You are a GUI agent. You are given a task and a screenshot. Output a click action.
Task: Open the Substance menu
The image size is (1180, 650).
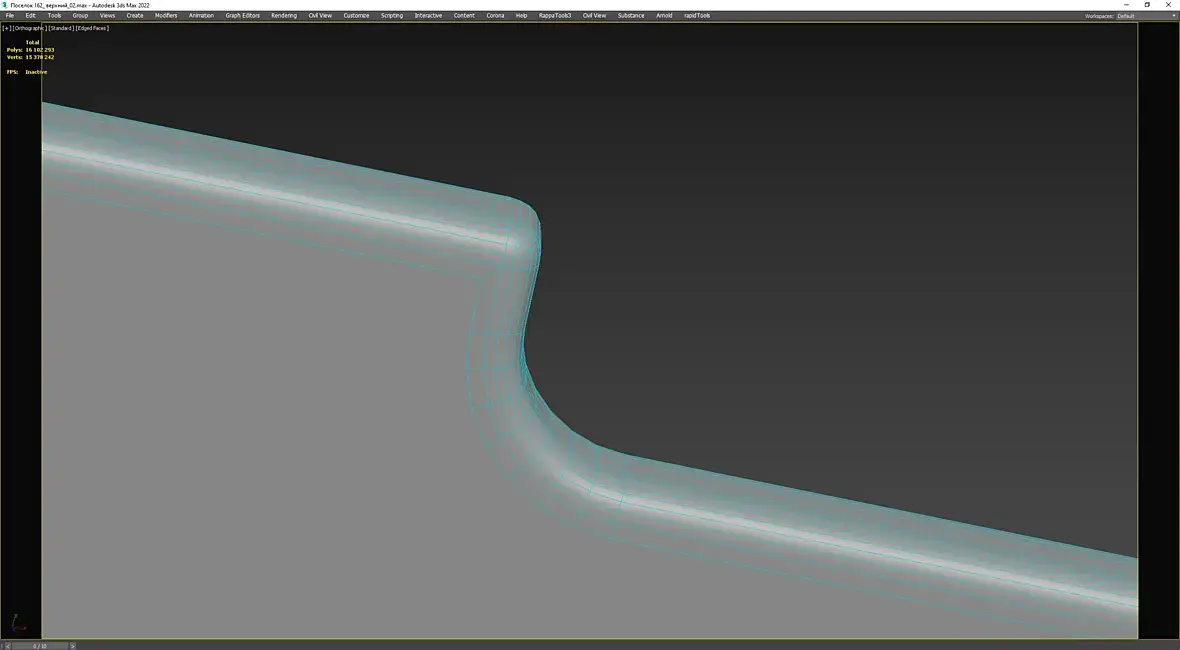point(631,15)
